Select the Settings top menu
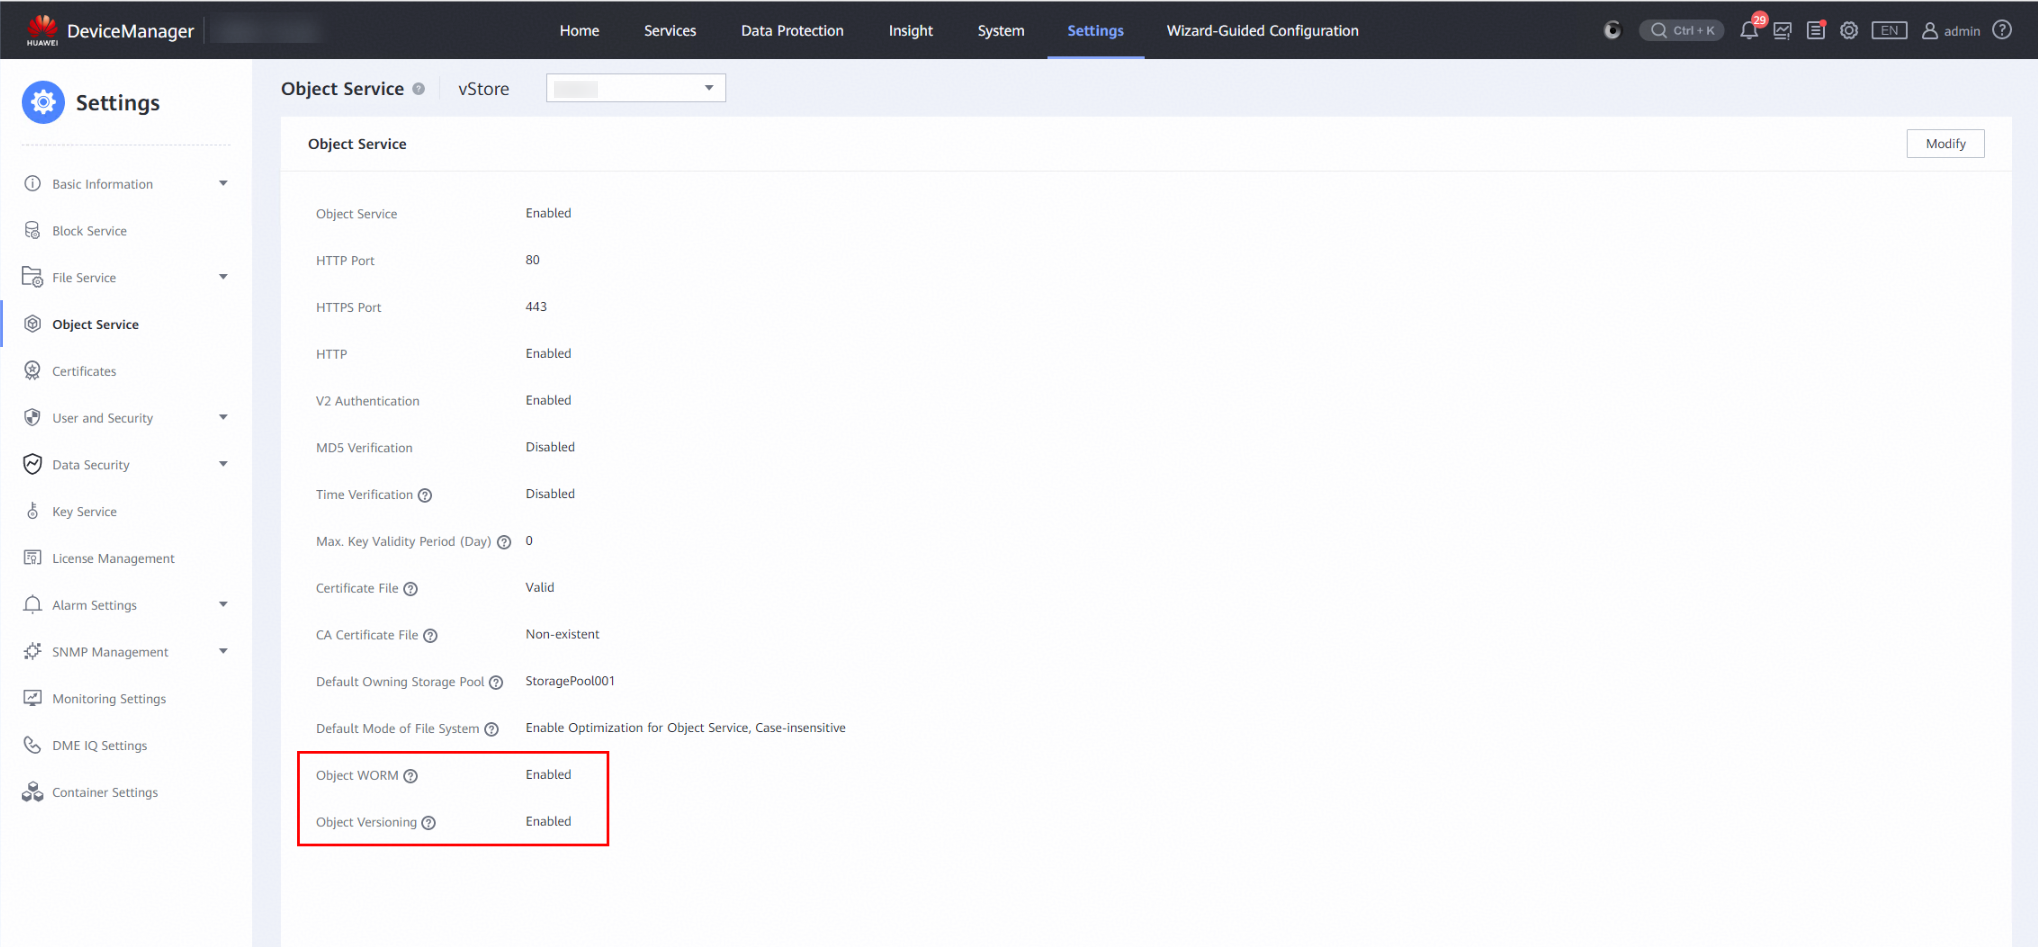 coord(1095,31)
